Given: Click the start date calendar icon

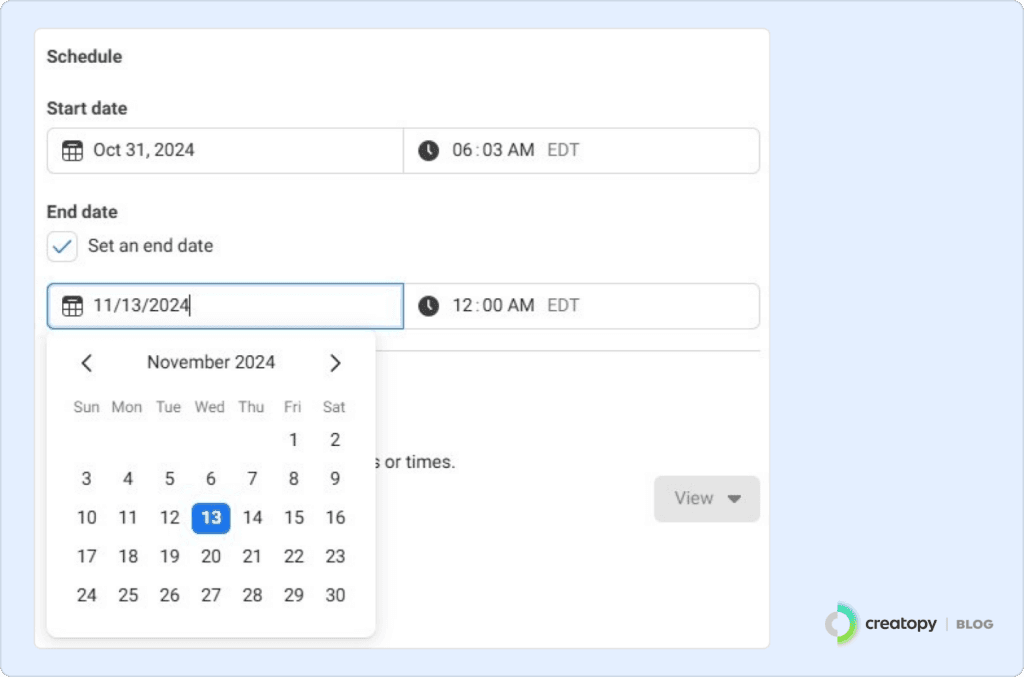Looking at the screenshot, I should tap(72, 151).
